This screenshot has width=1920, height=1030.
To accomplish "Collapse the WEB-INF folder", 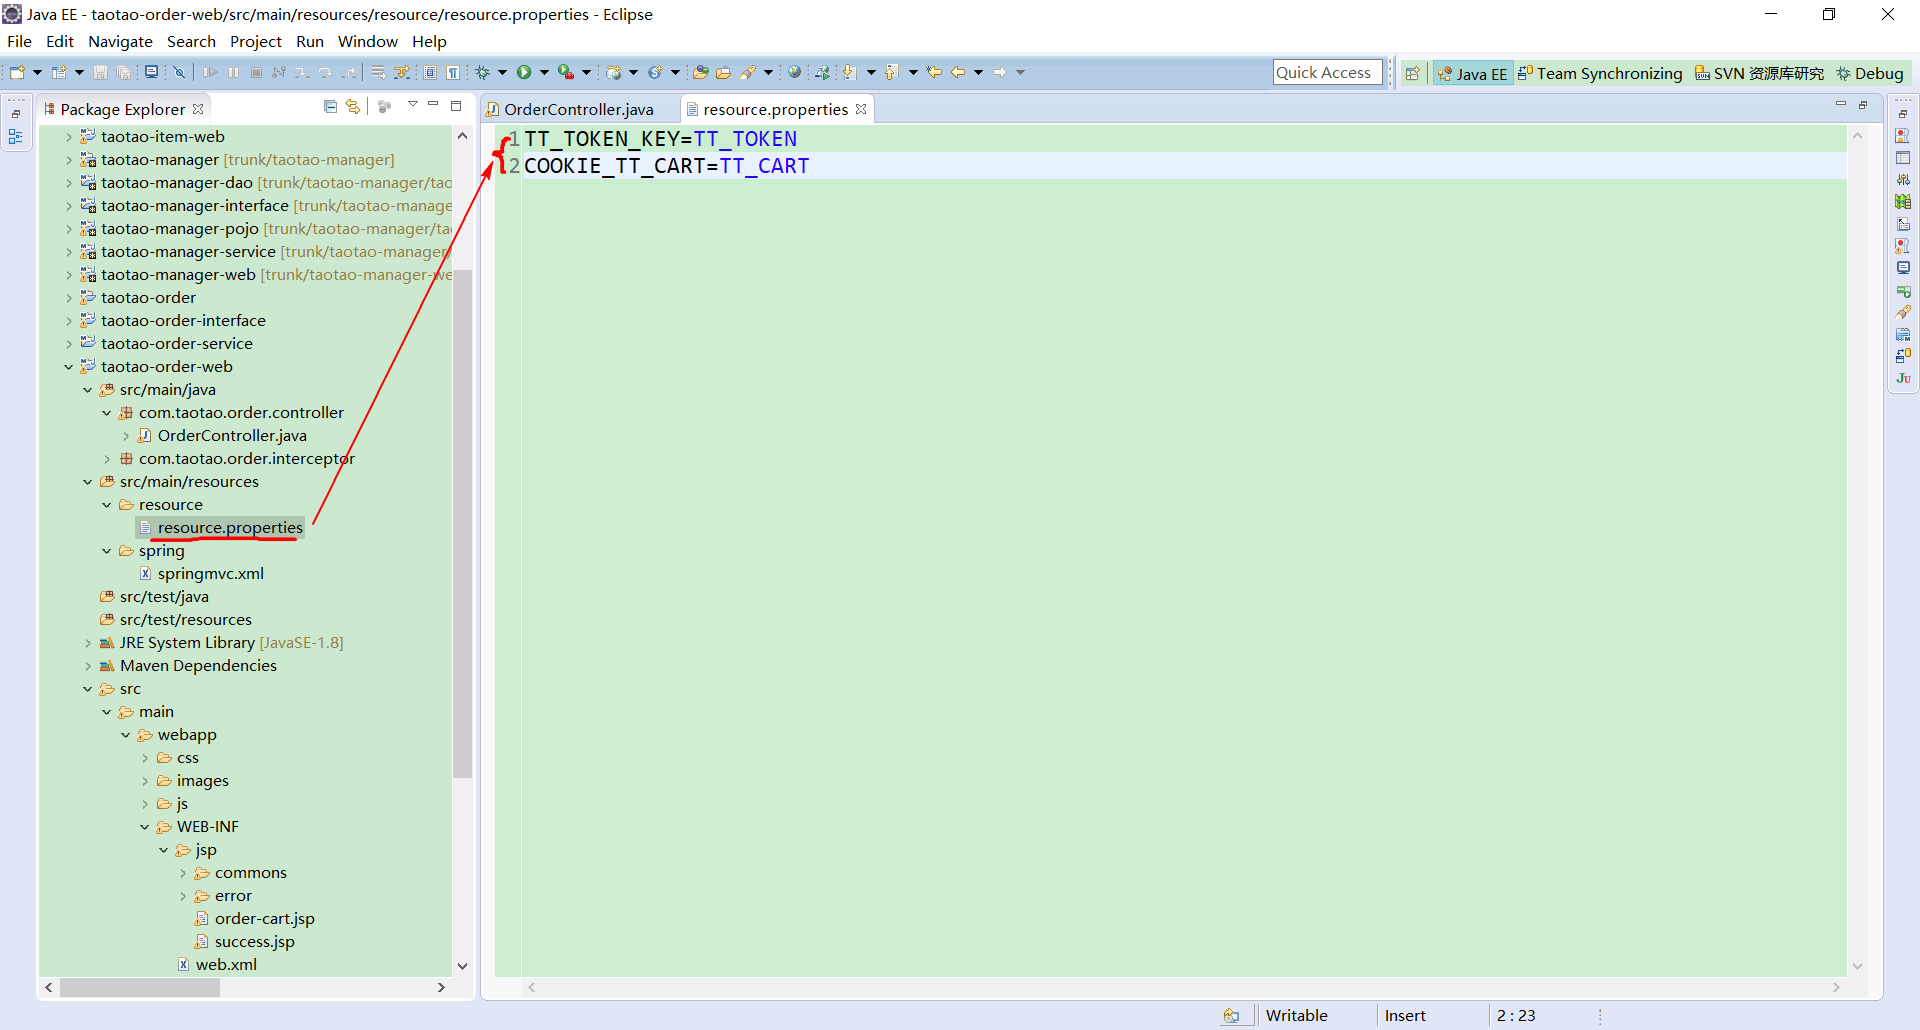I will [145, 827].
